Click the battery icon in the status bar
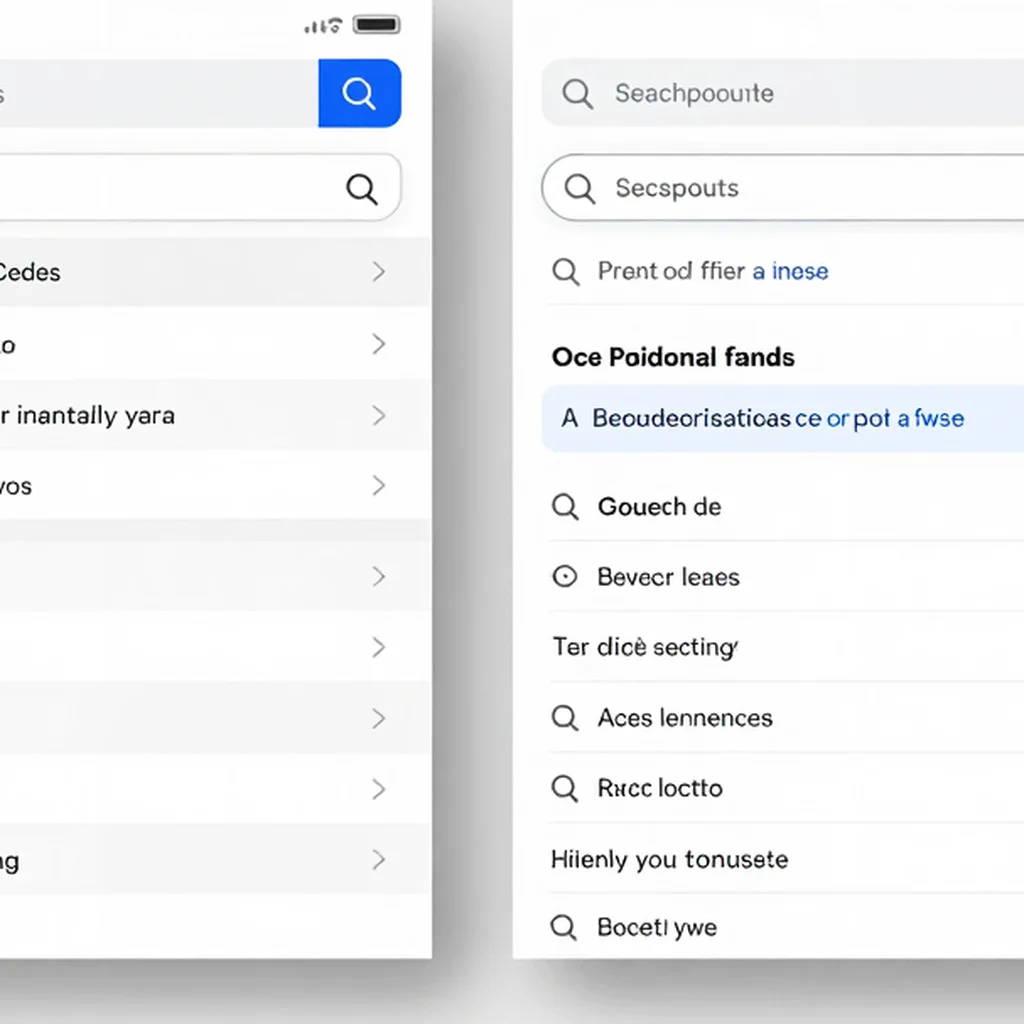The width and height of the screenshot is (1024, 1024). click(377, 25)
